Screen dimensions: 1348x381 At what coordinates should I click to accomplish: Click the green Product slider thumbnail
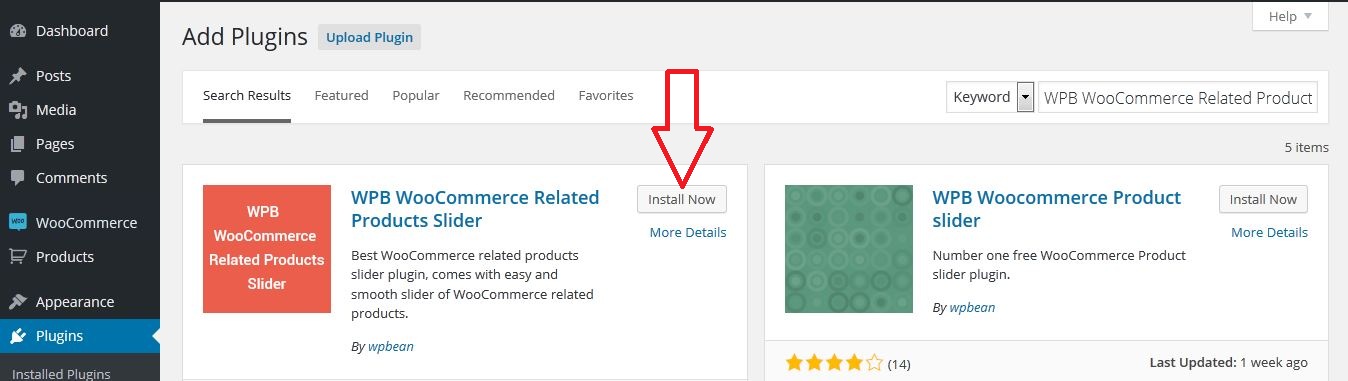(x=849, y=249)
